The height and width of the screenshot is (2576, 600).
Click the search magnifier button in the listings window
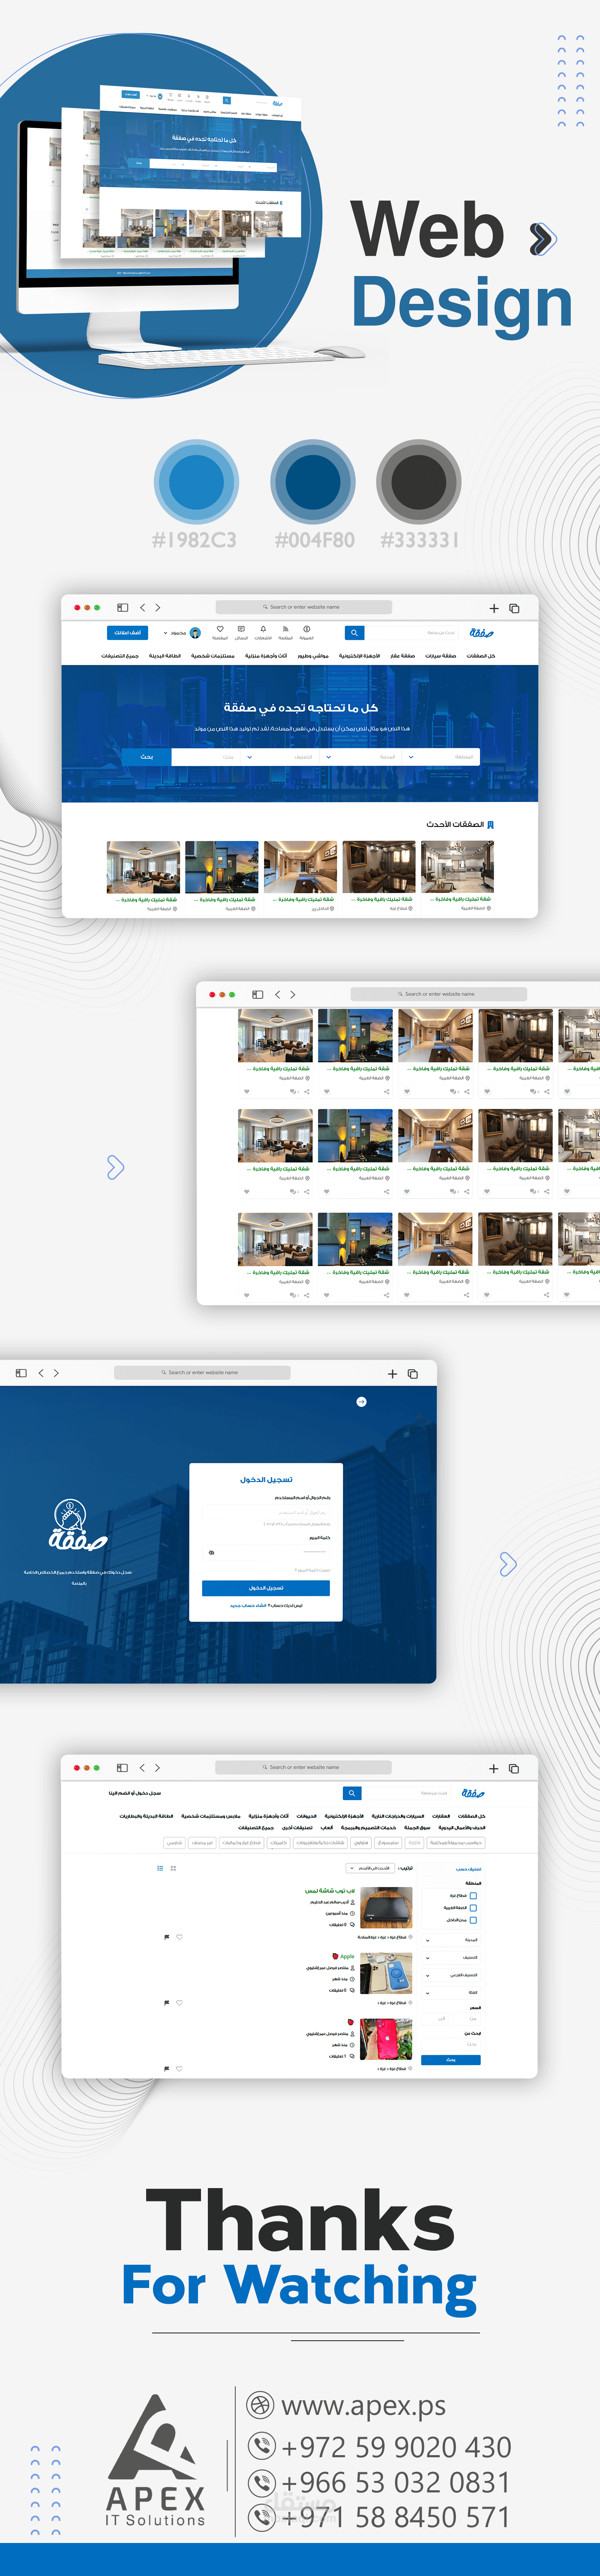[351, 1793]
